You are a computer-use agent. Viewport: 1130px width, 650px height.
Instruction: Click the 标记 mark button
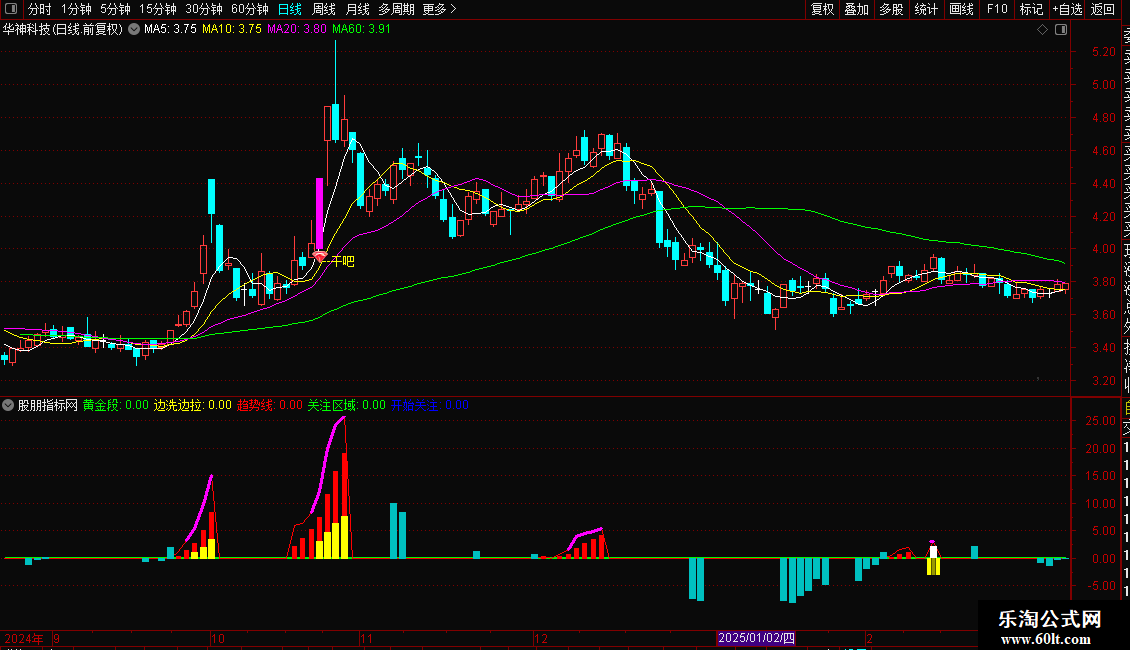[x=1031, y=9]
